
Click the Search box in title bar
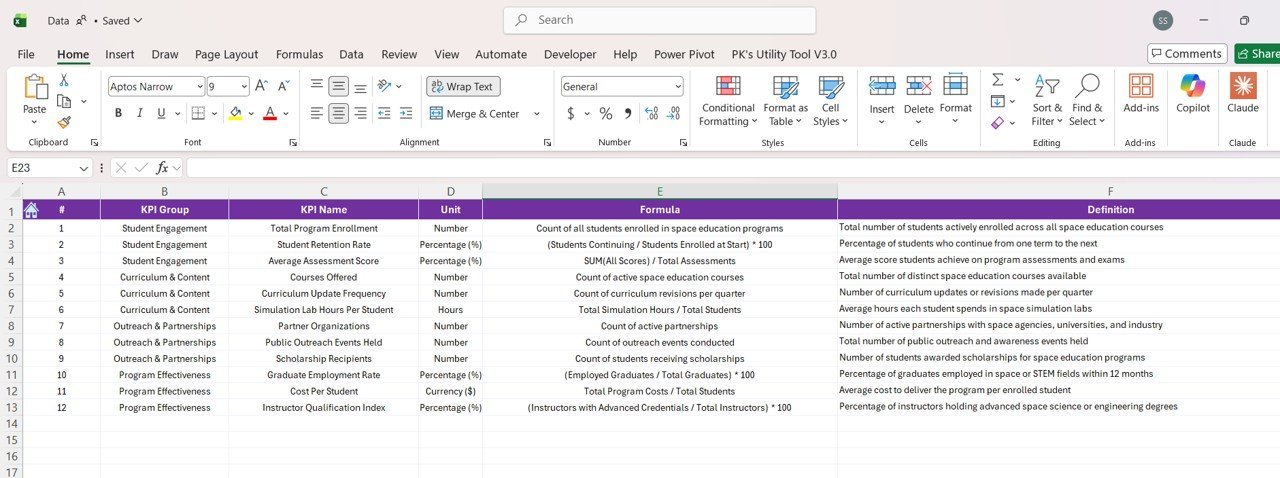coord(660,20)
